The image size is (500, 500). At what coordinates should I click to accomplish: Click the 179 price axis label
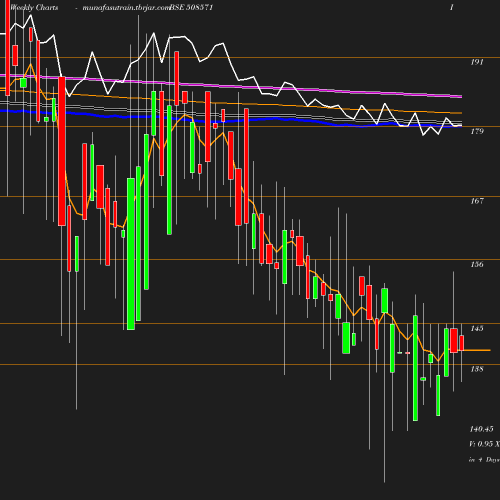(477, 131)
